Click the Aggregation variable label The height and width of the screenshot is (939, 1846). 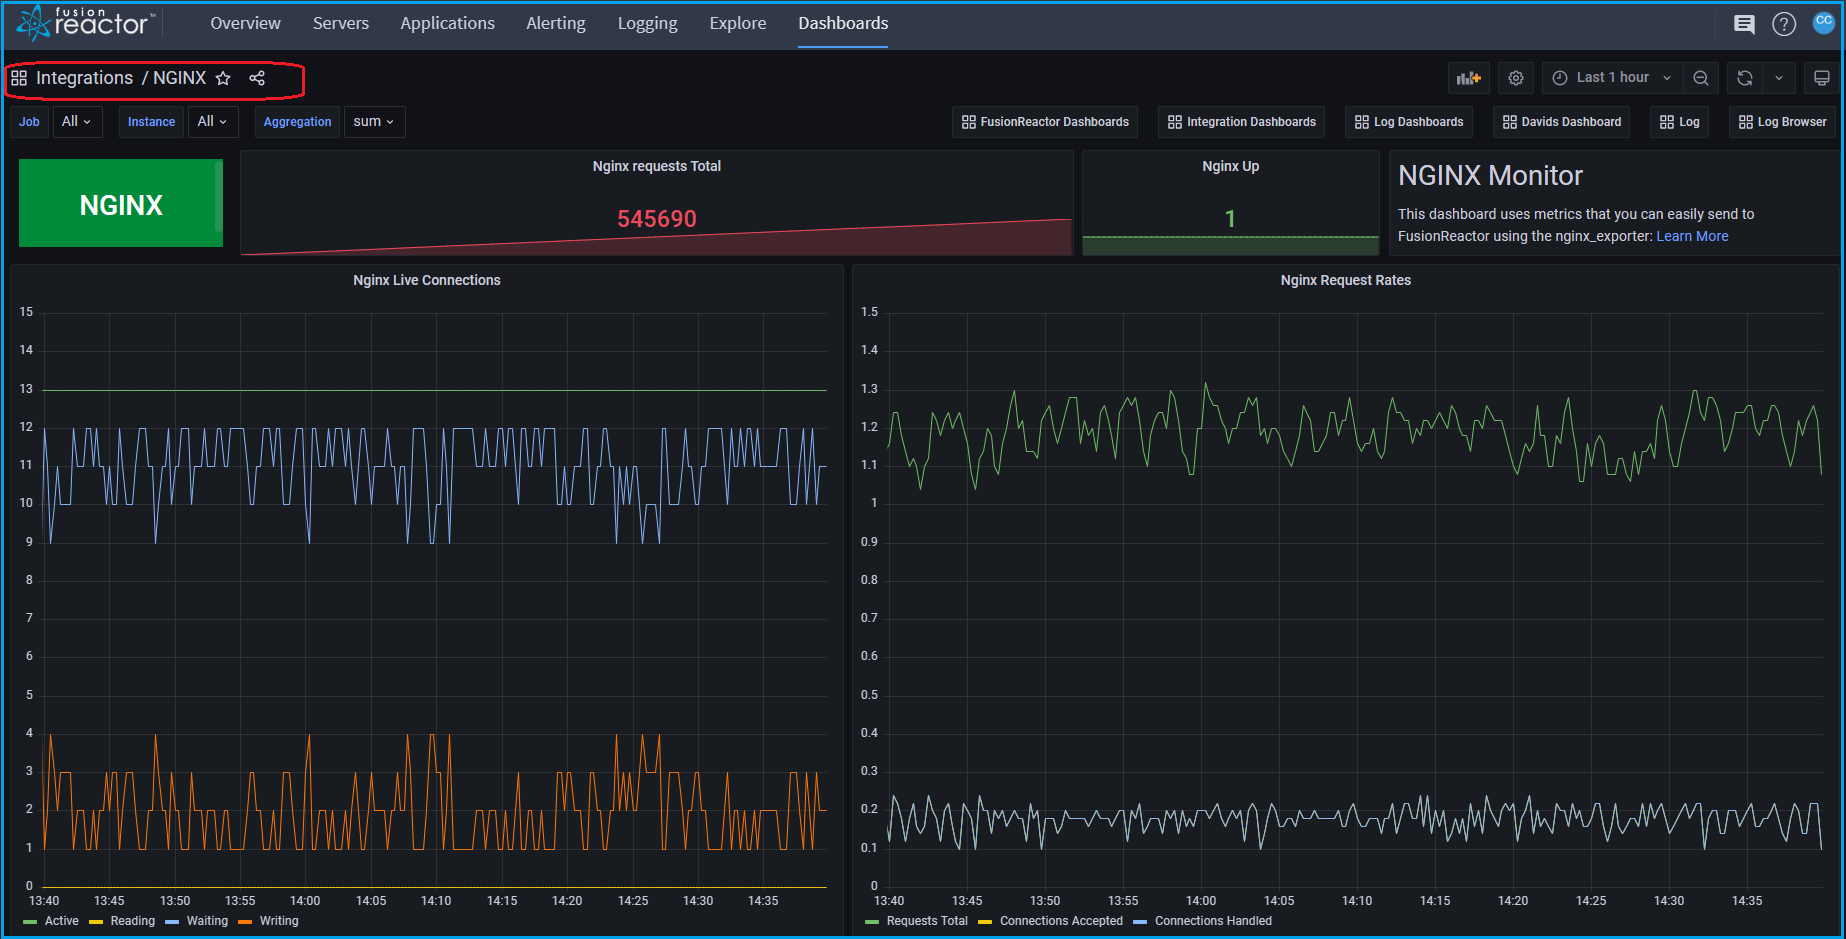(x=297, y=122)
